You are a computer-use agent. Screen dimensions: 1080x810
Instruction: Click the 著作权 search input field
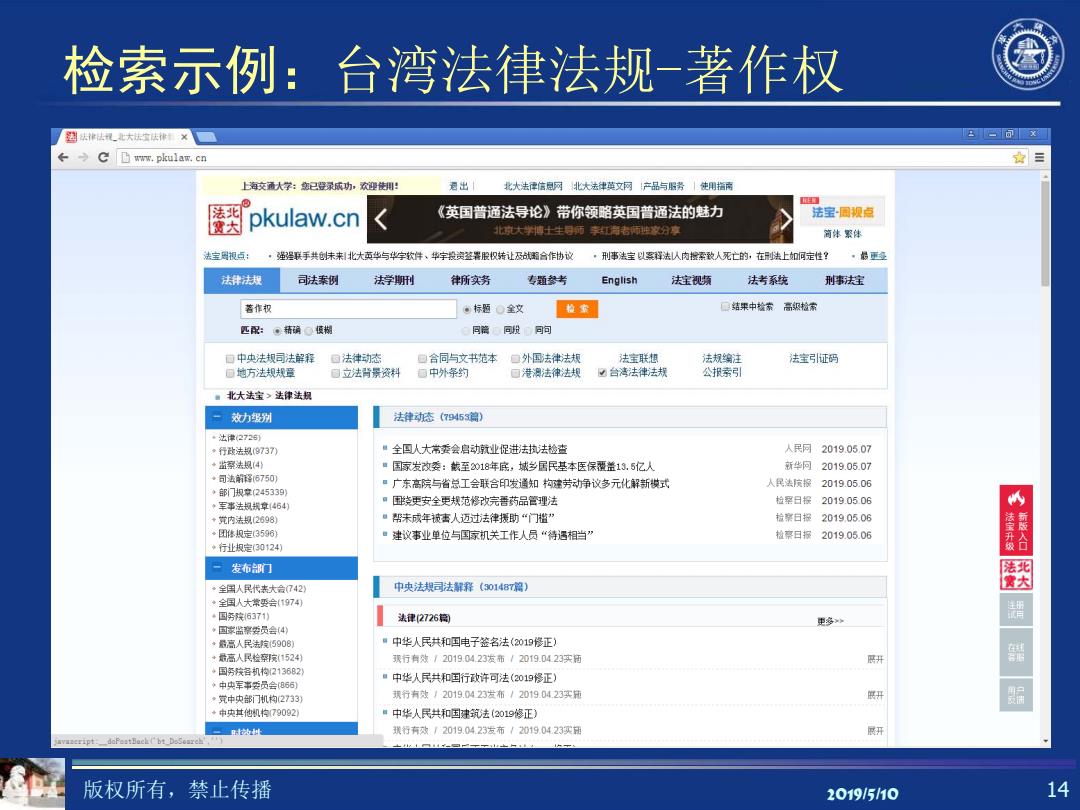tap(349, 309)
